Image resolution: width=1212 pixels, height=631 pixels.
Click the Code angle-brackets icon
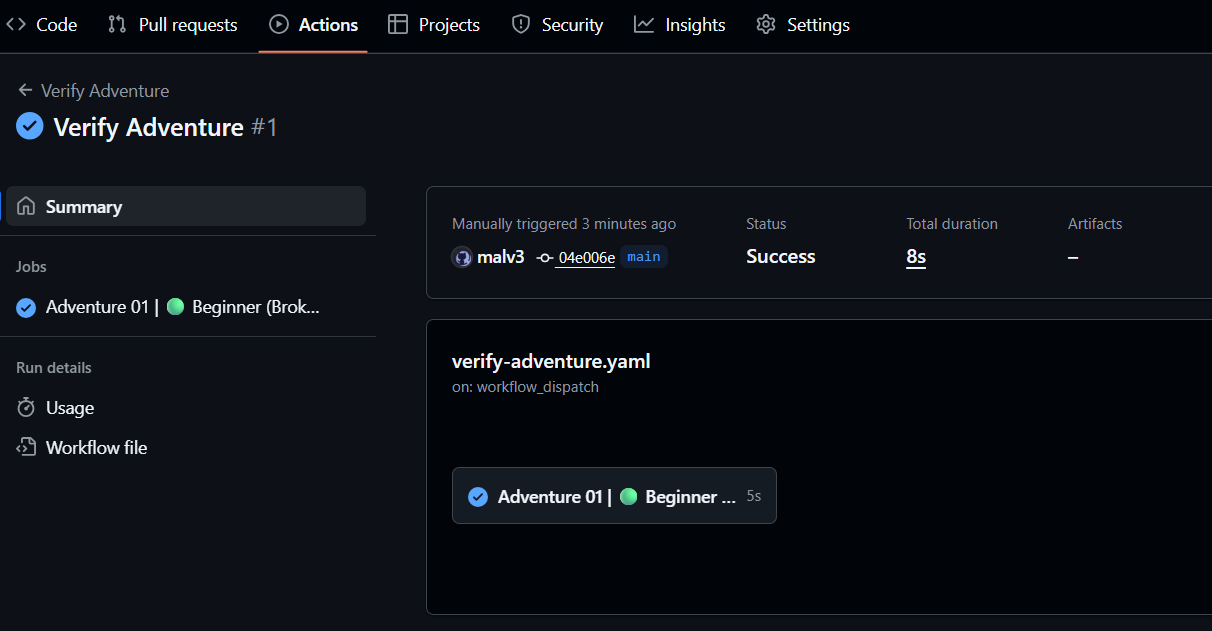click(x=16, y=25)
